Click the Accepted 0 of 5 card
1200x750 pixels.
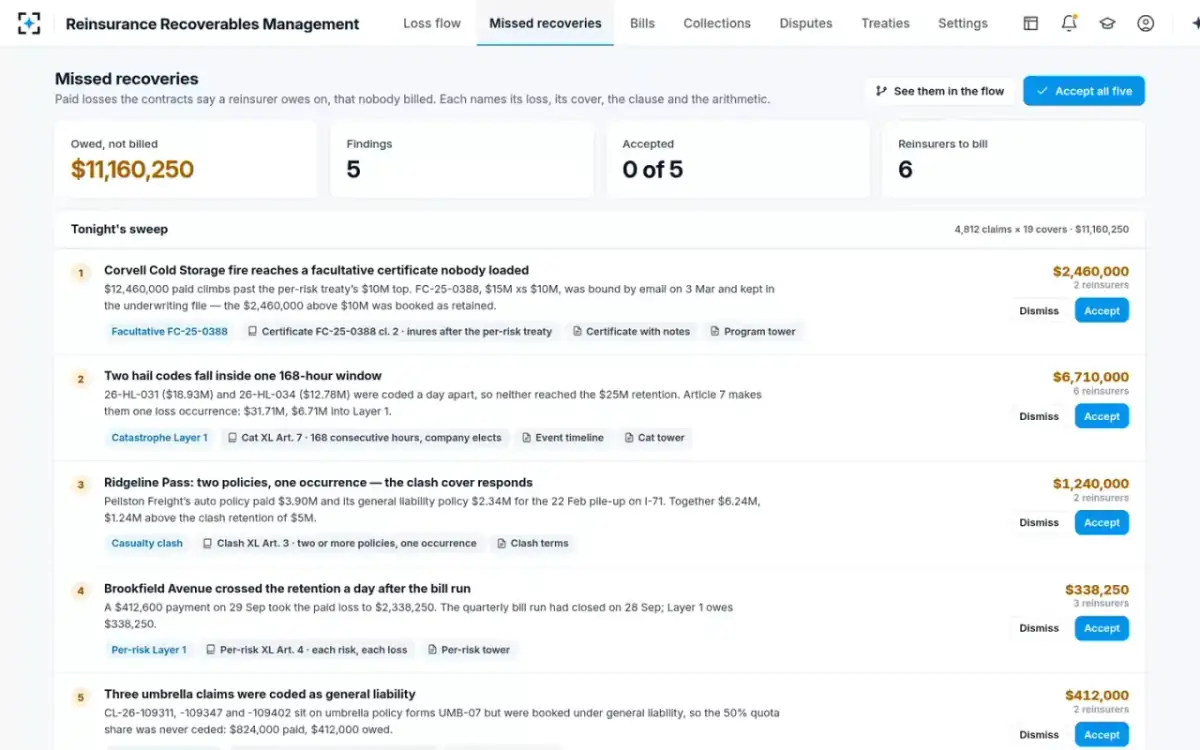tap(737, 160)
